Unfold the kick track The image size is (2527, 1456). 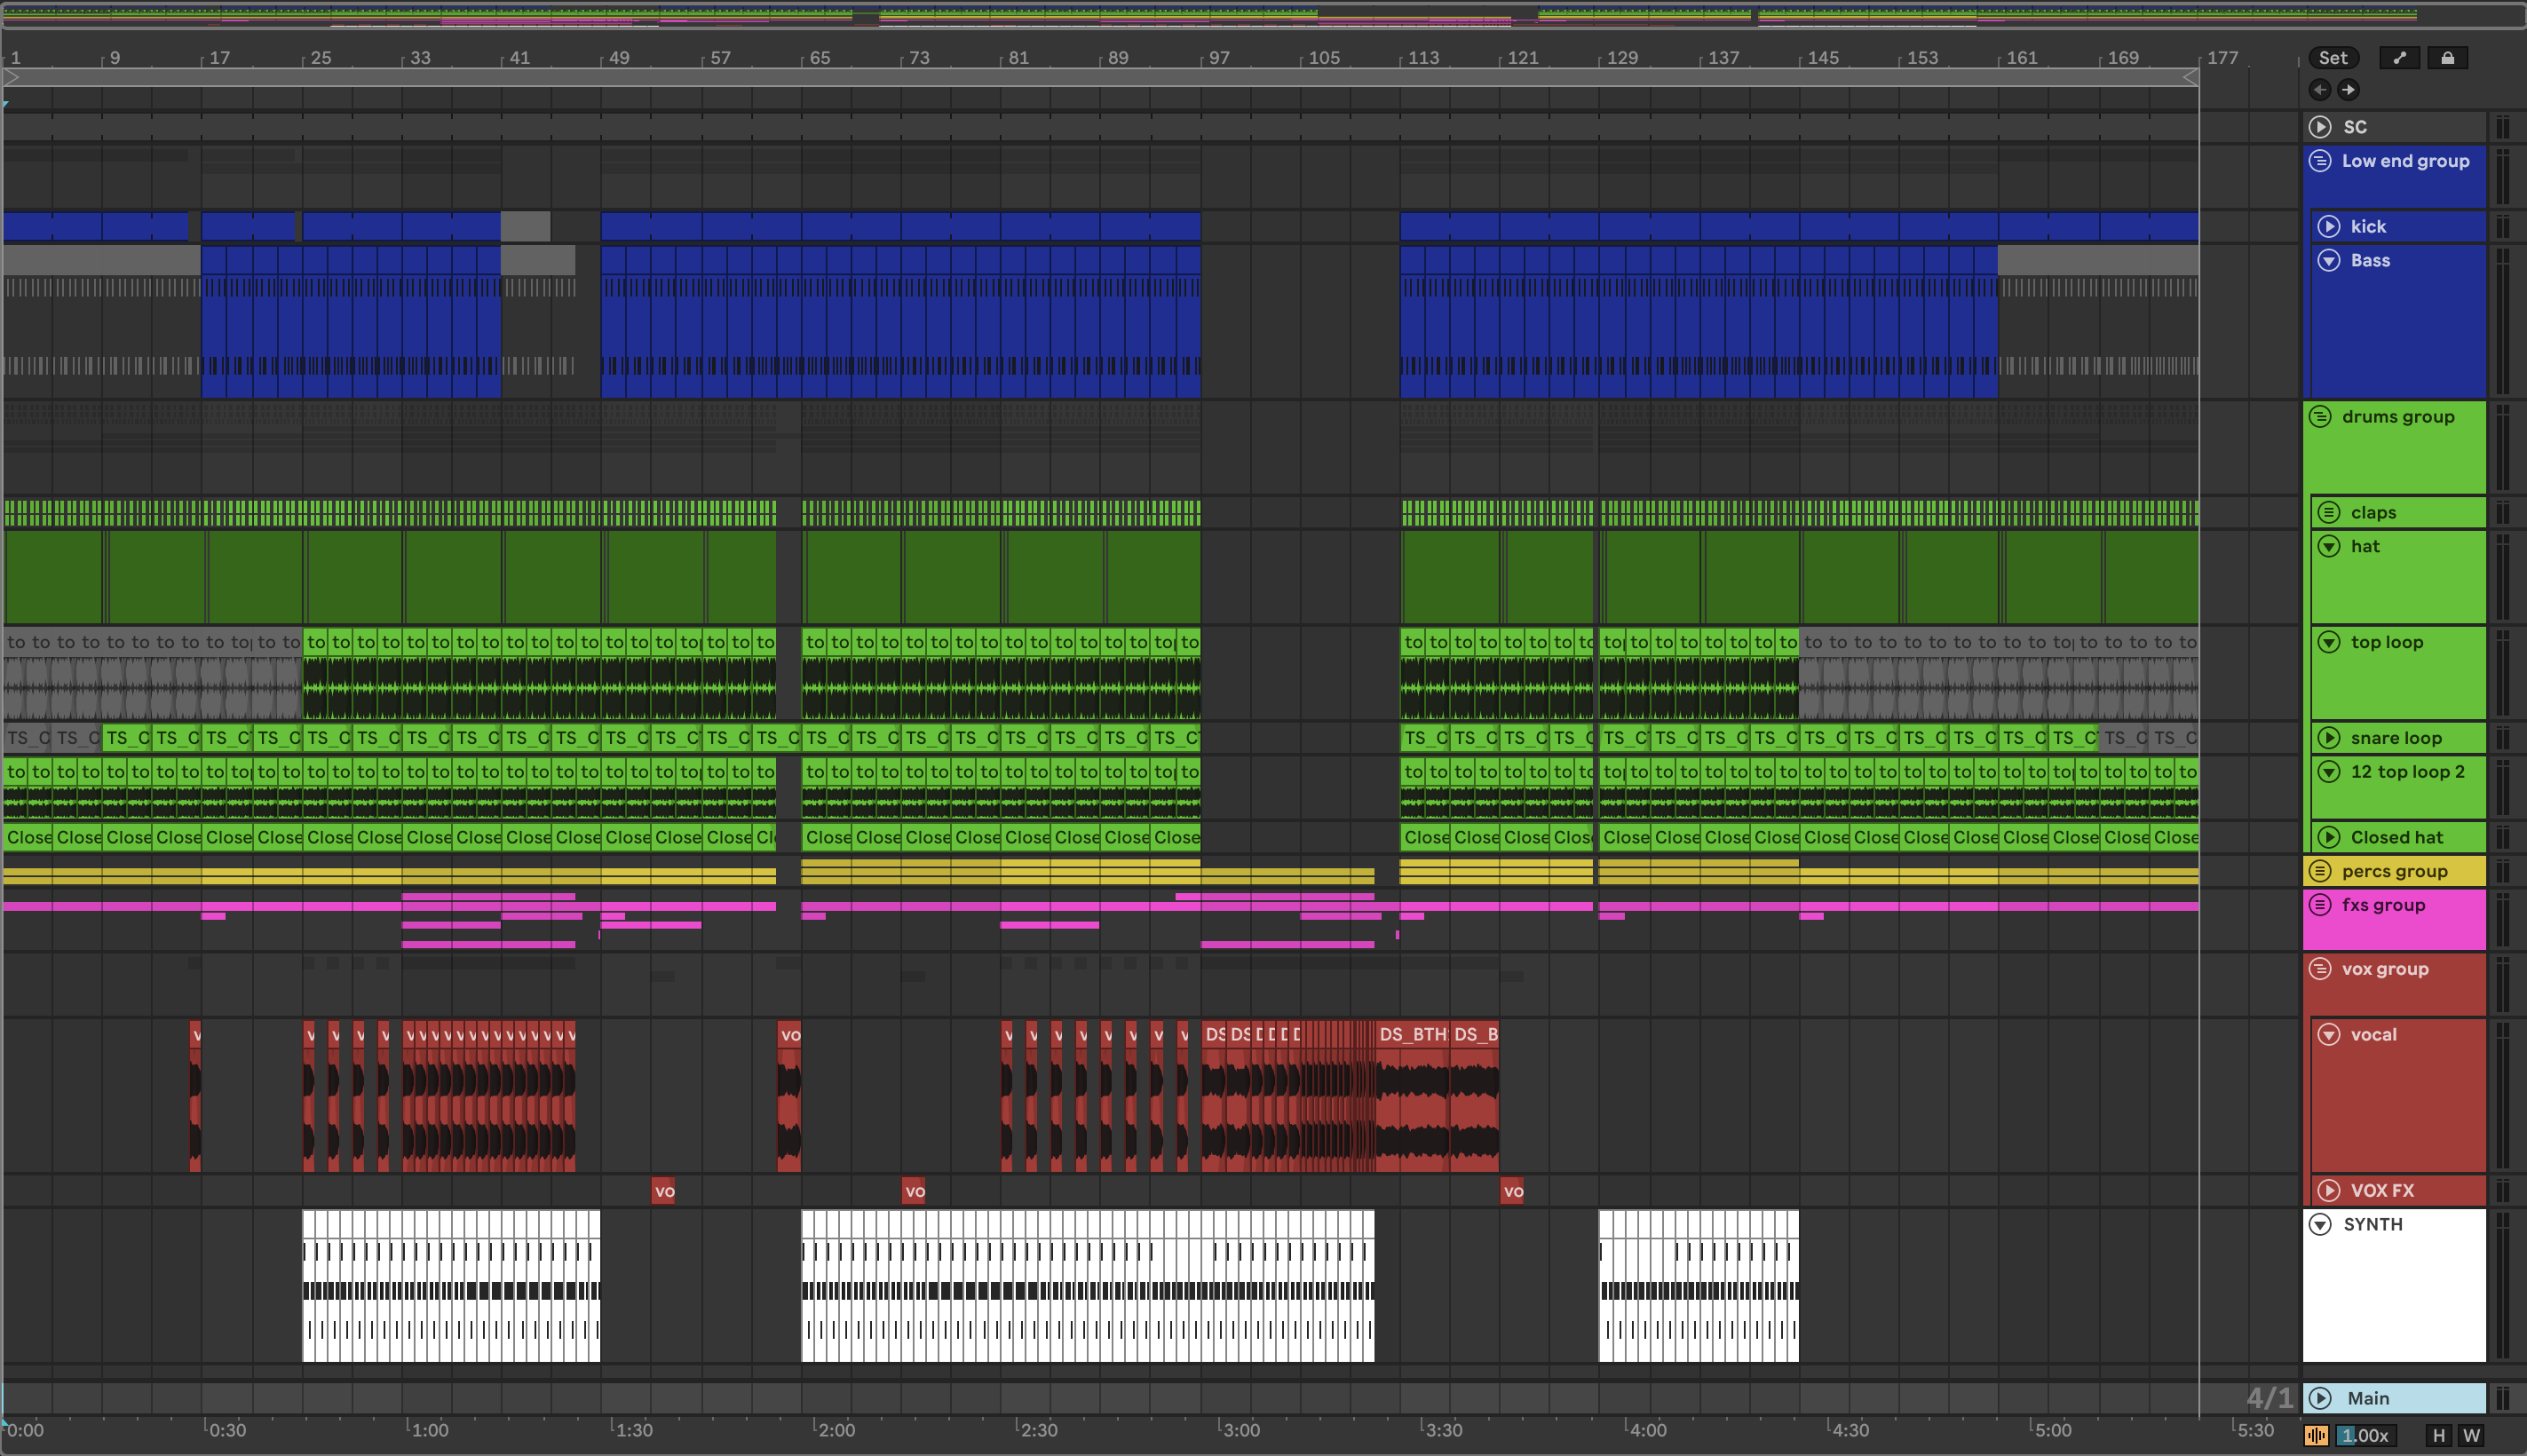[2329, 227]
